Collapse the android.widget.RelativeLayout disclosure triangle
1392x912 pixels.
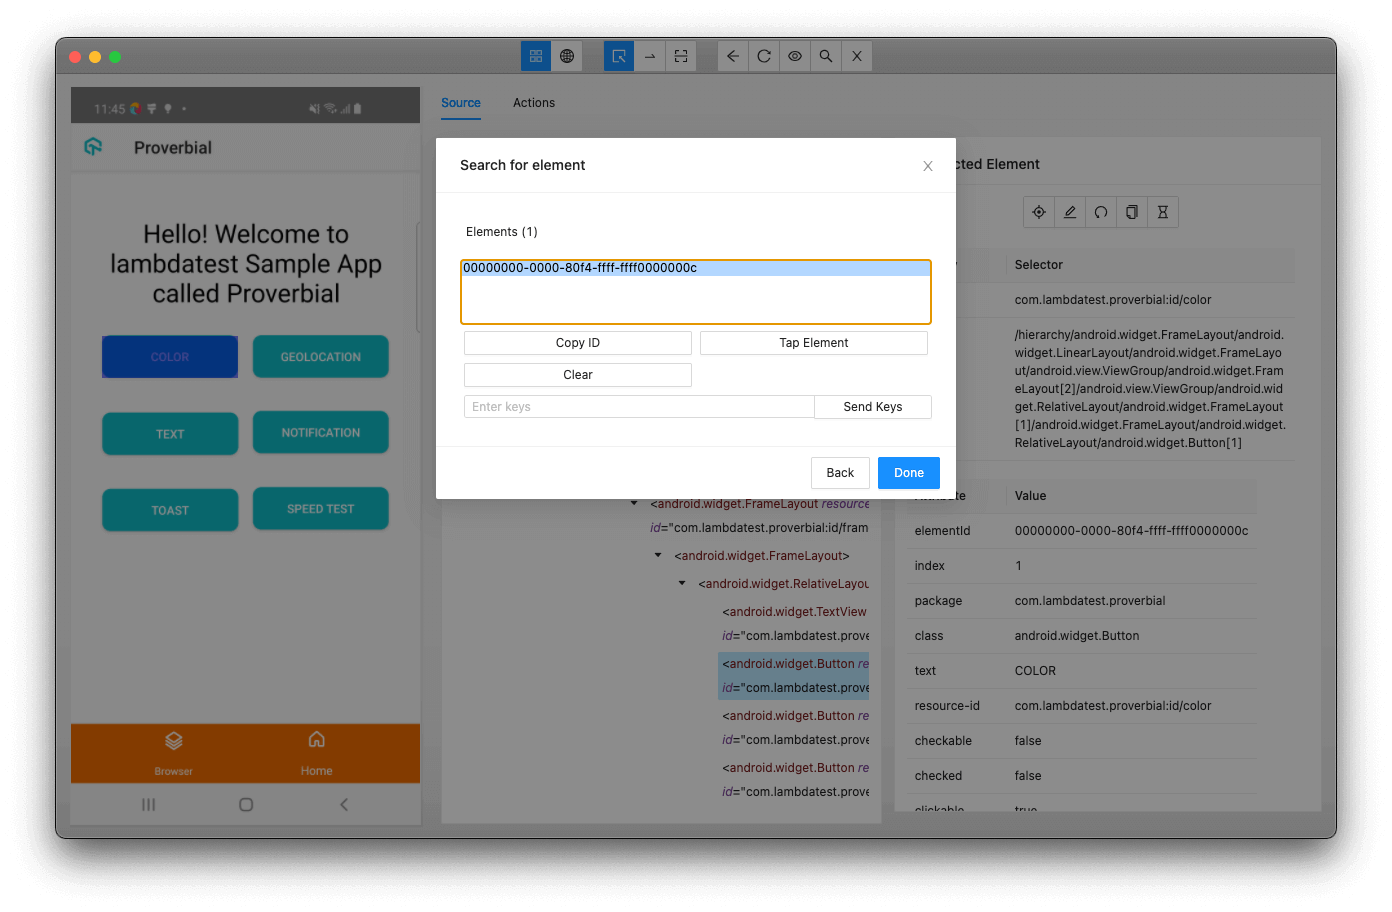(682, 583)
